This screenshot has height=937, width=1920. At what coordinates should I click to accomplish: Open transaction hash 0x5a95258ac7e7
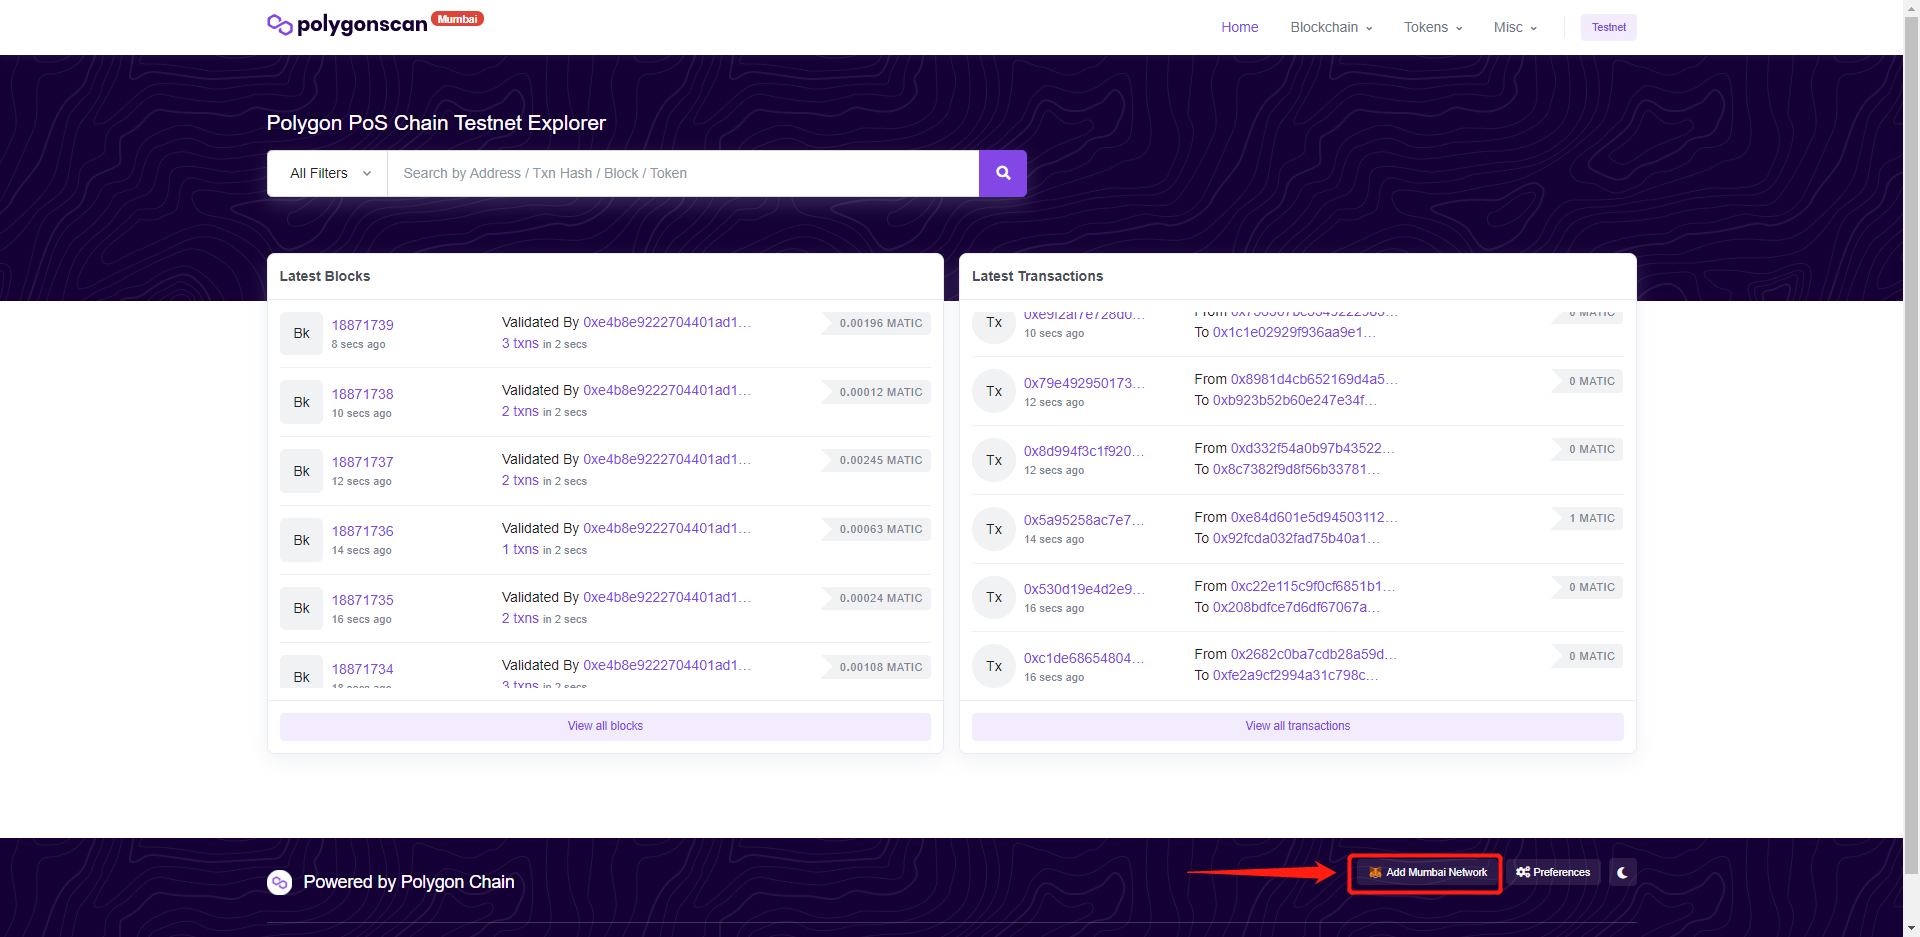[1084, 520]
